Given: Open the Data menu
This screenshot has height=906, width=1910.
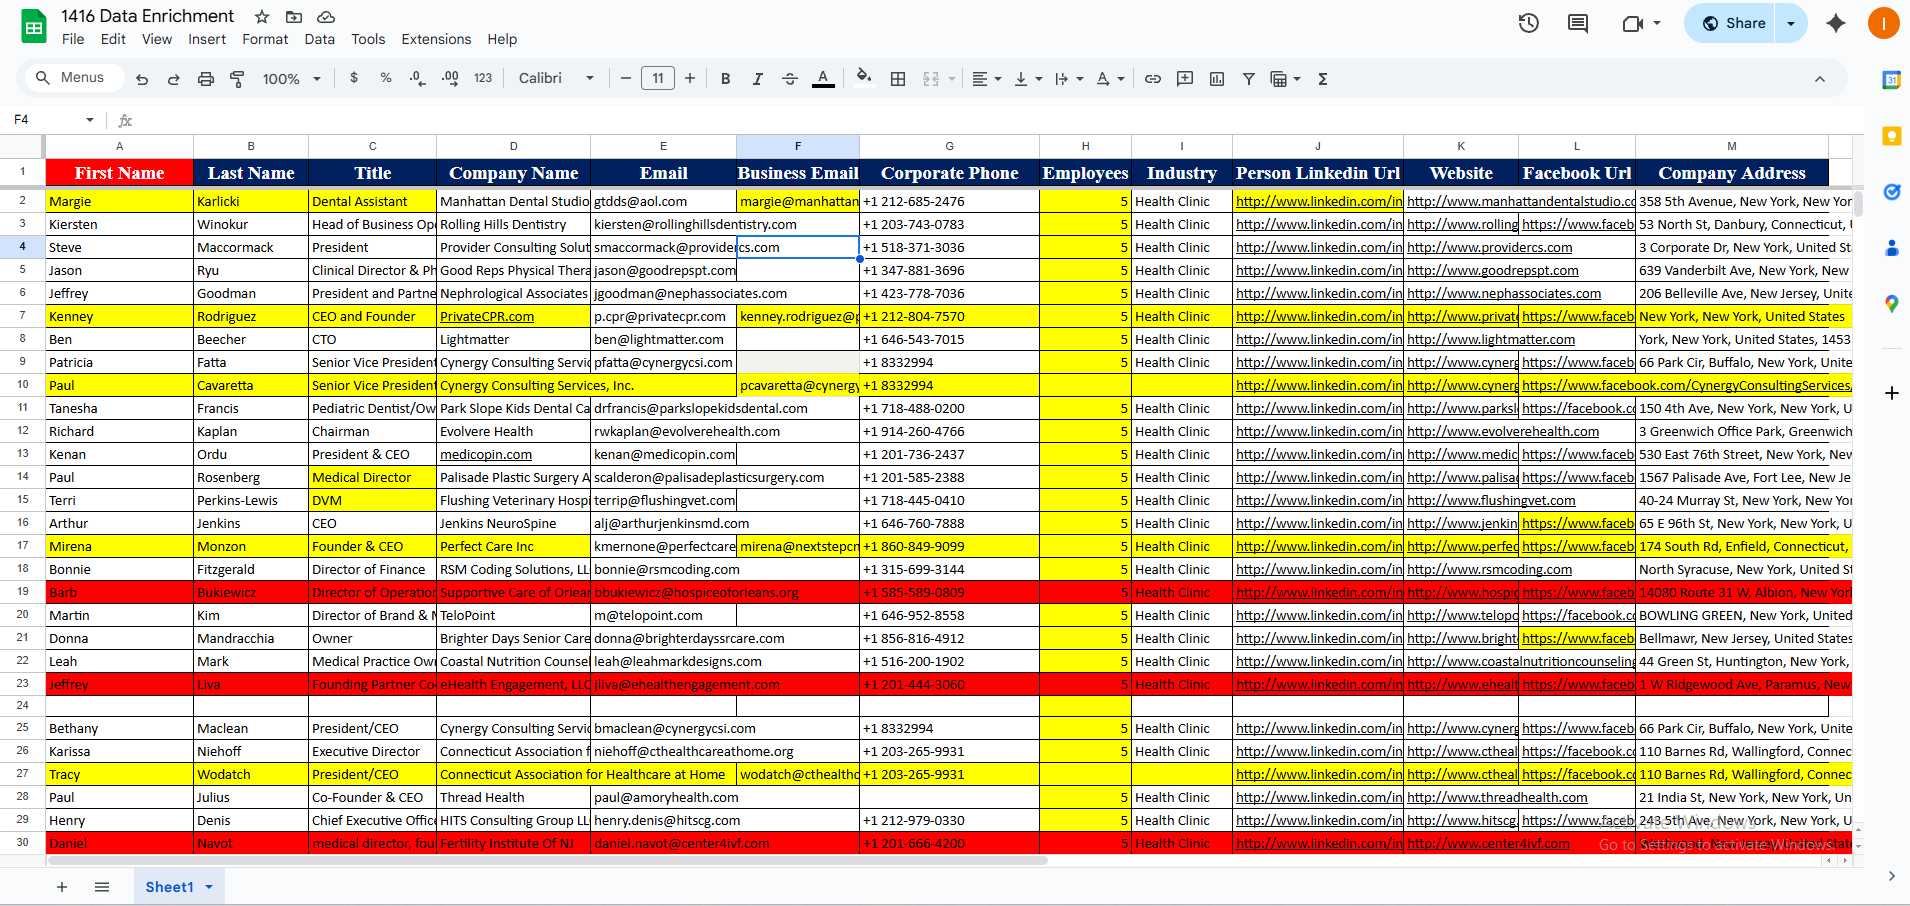Looking at the screenshot, I should (319, 39).
